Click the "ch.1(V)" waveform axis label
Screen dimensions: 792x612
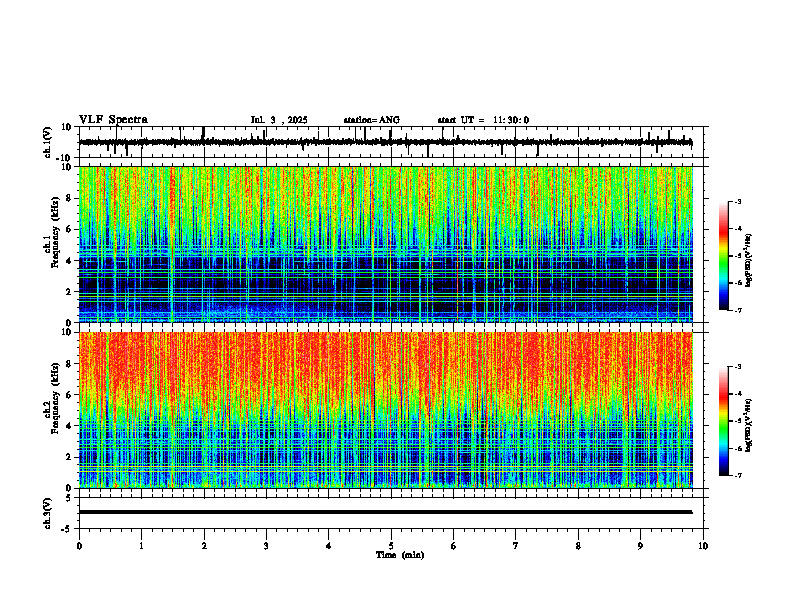48,142
